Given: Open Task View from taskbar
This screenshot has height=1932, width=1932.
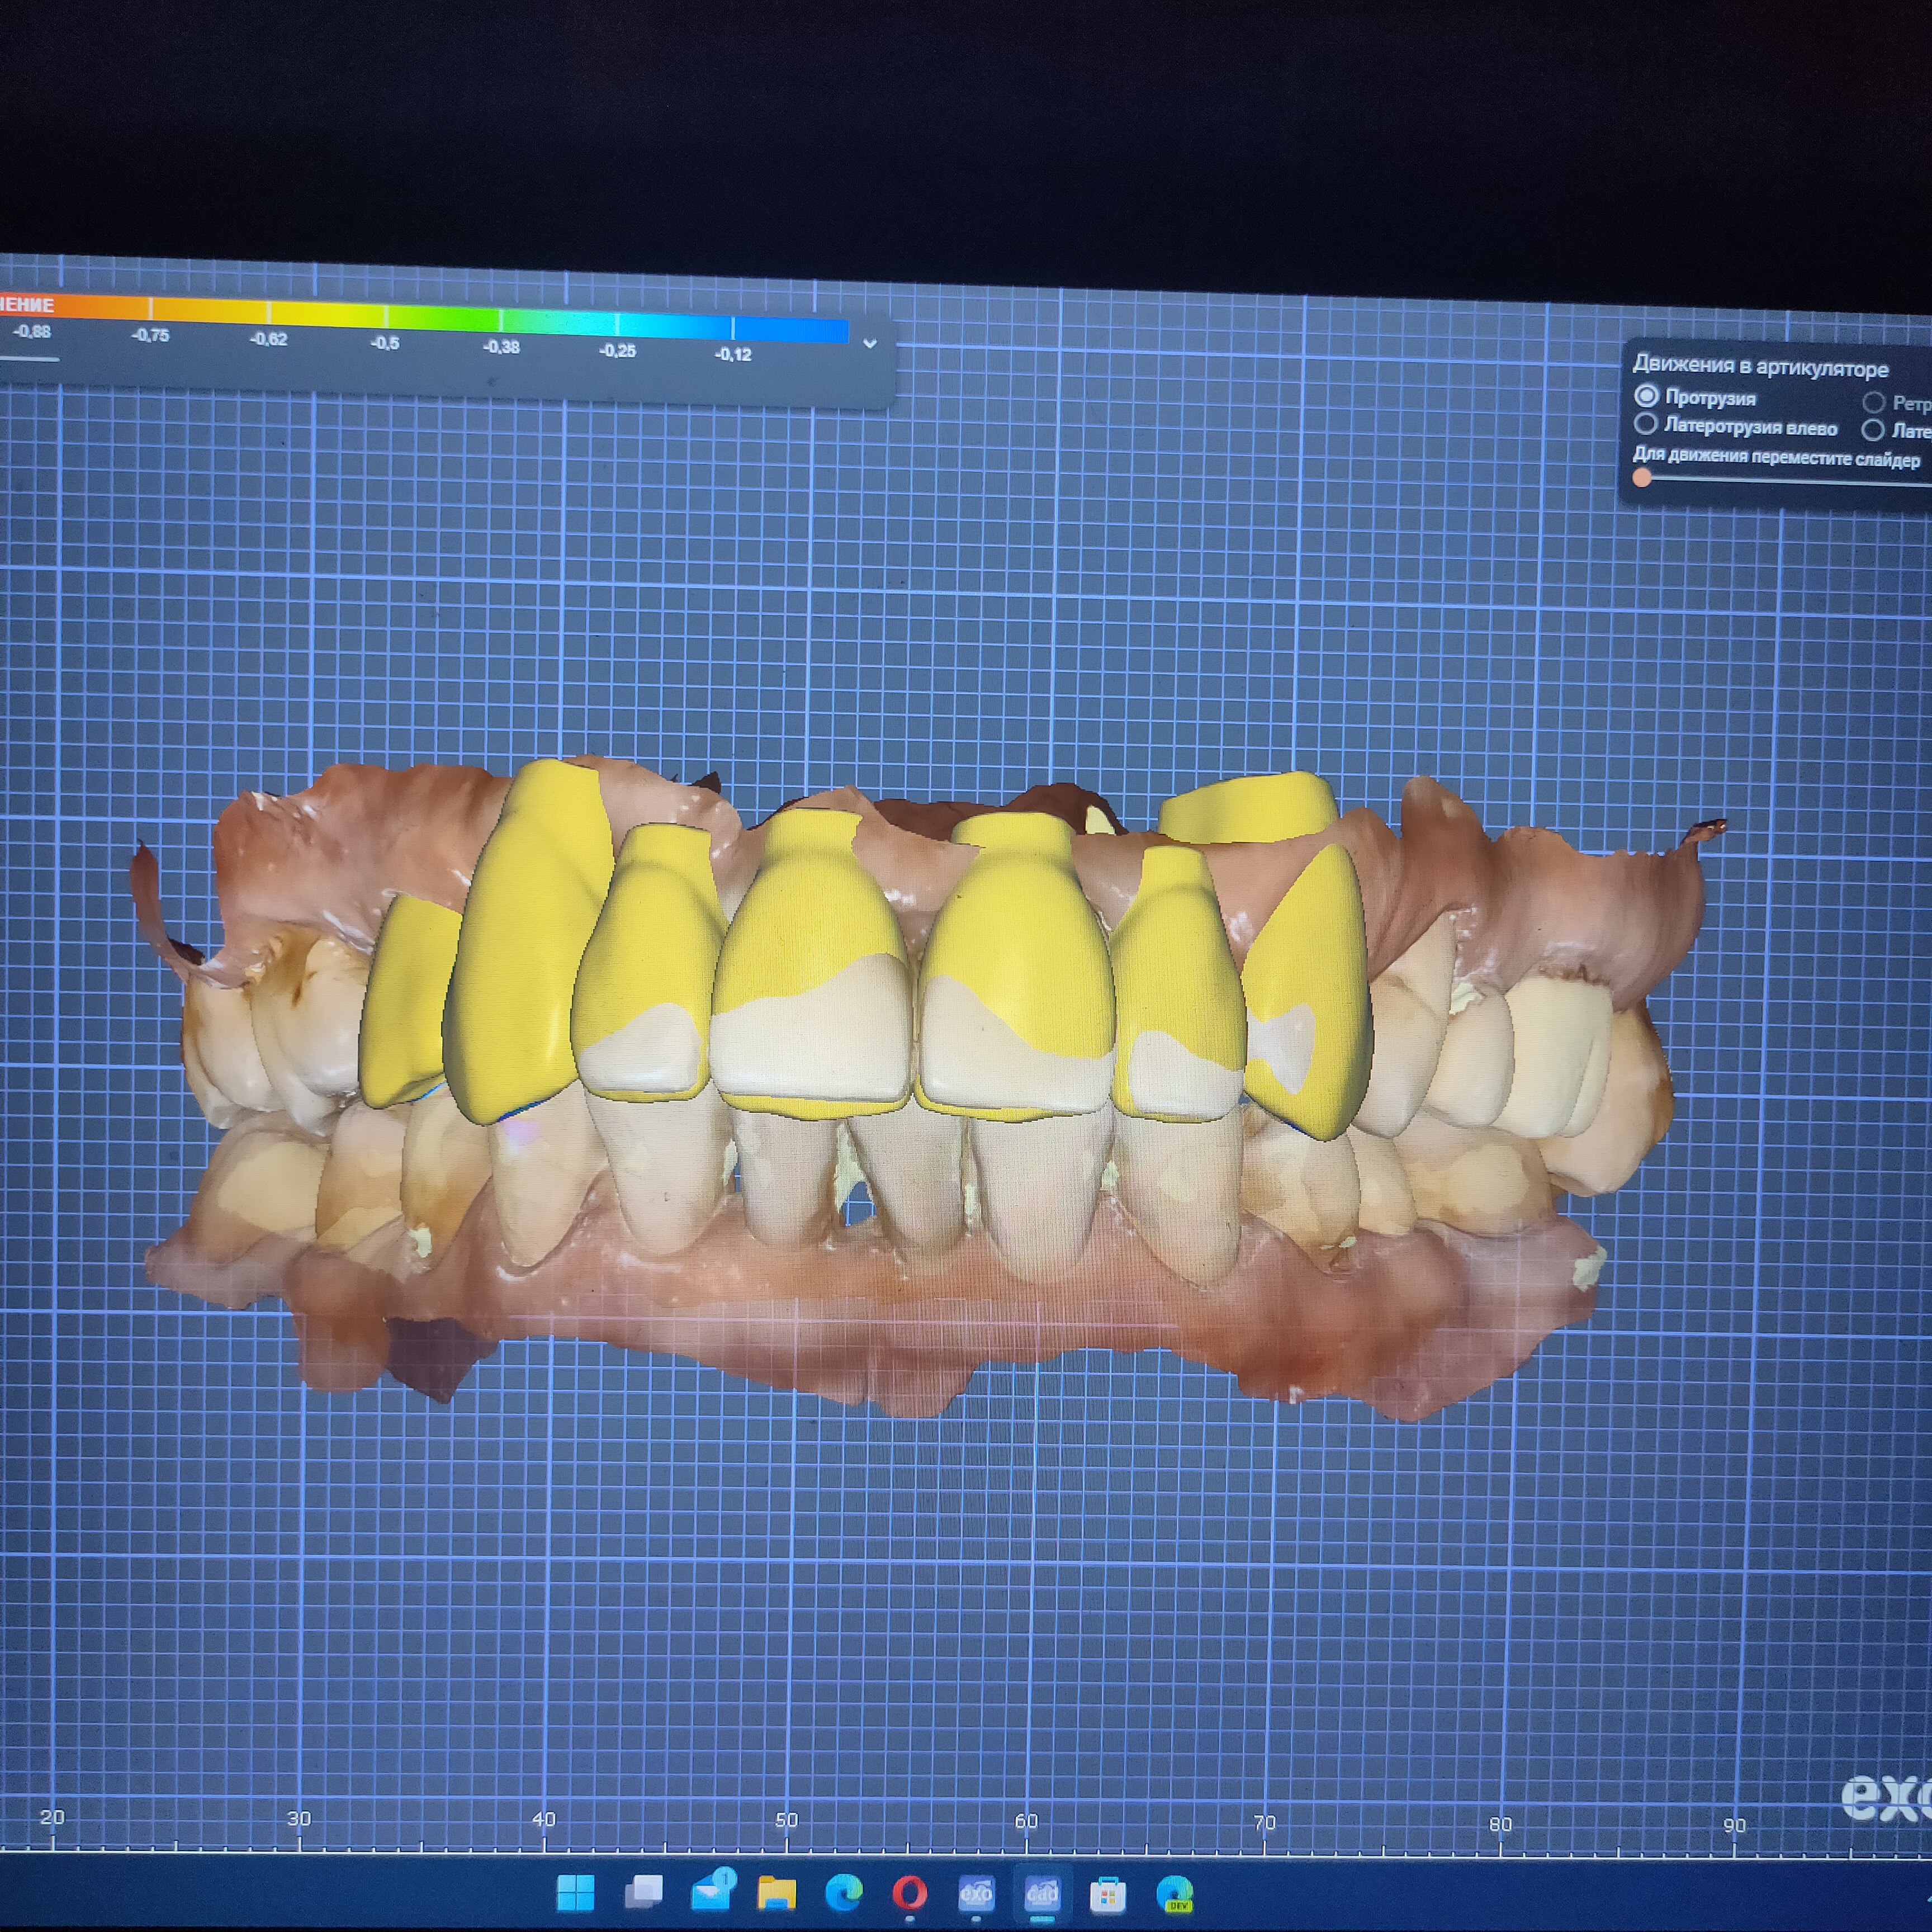Looking at the screenshot, I should (x=643, y=1892).
